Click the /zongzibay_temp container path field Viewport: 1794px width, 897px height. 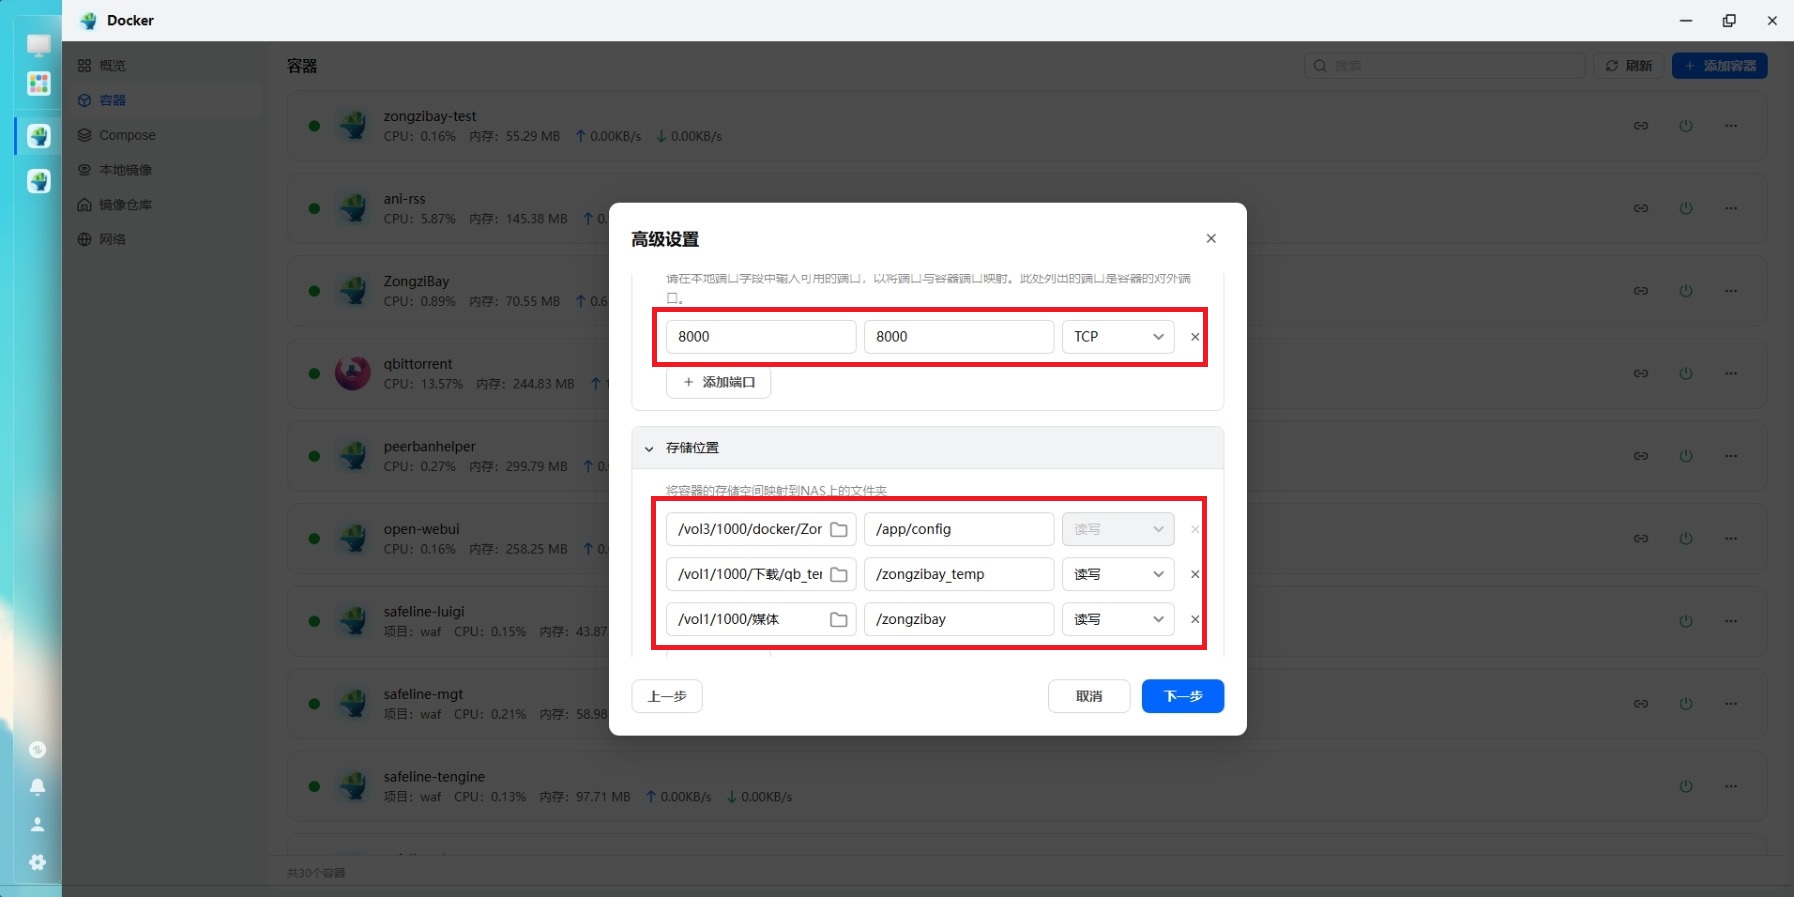coord(959,574)
